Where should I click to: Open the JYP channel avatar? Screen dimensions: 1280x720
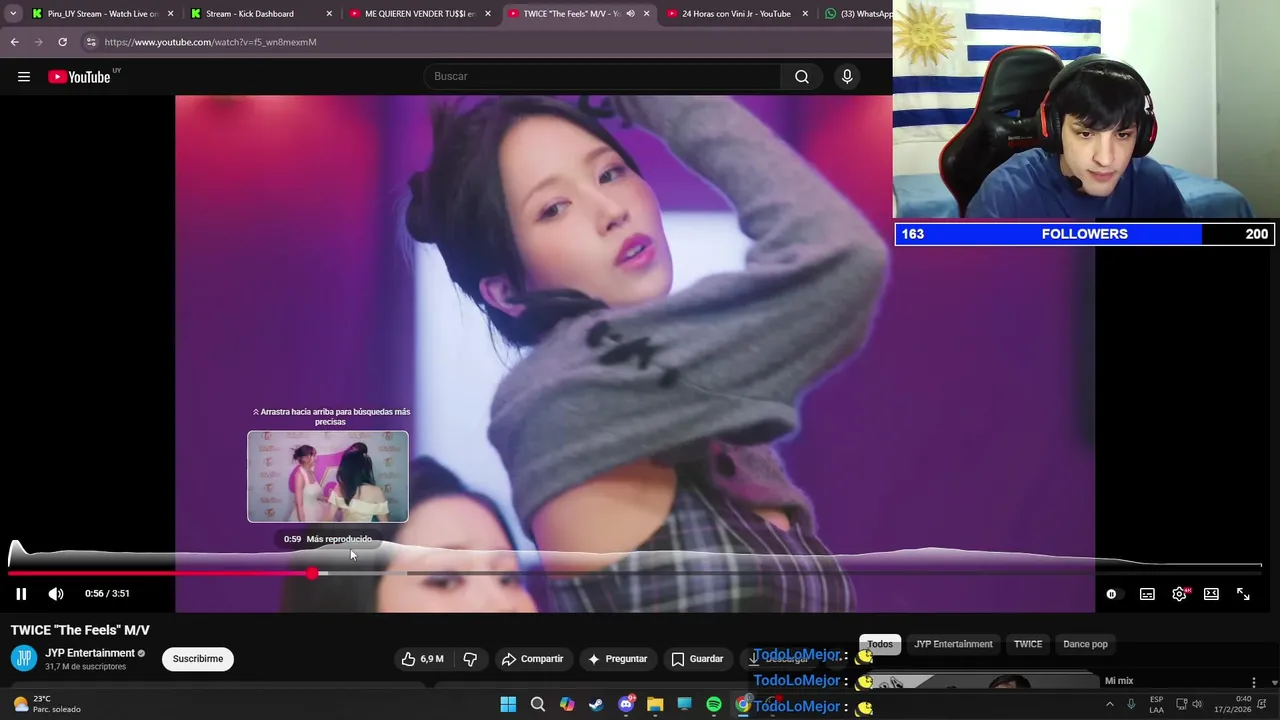tap(24, 658)
